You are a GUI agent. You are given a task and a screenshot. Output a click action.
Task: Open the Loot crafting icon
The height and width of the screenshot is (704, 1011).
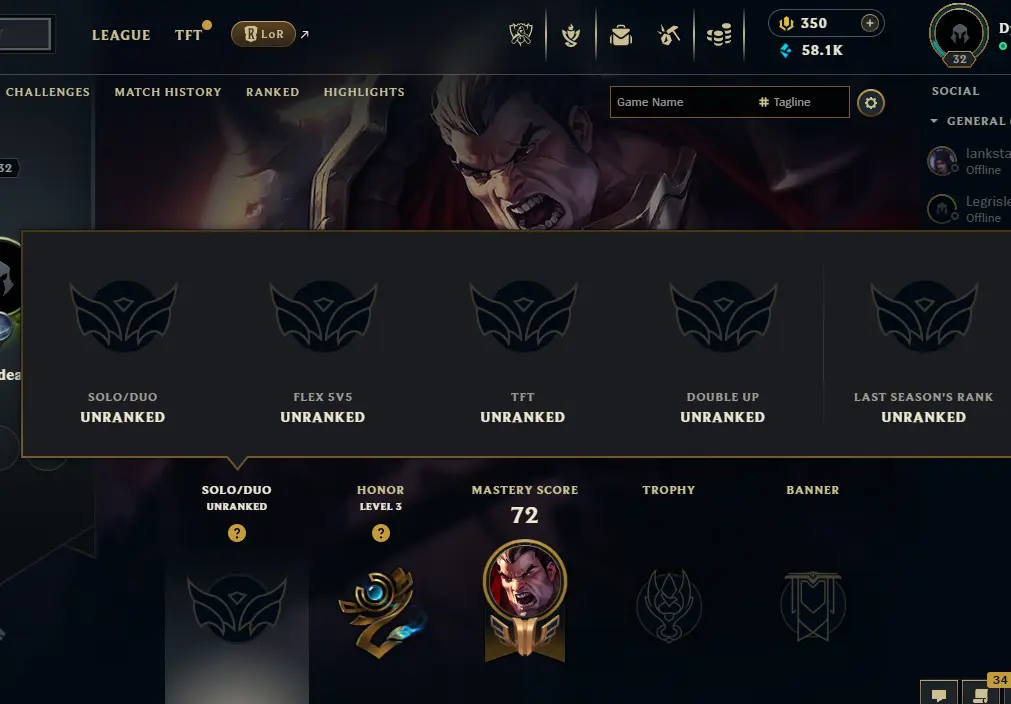point(669,35)
